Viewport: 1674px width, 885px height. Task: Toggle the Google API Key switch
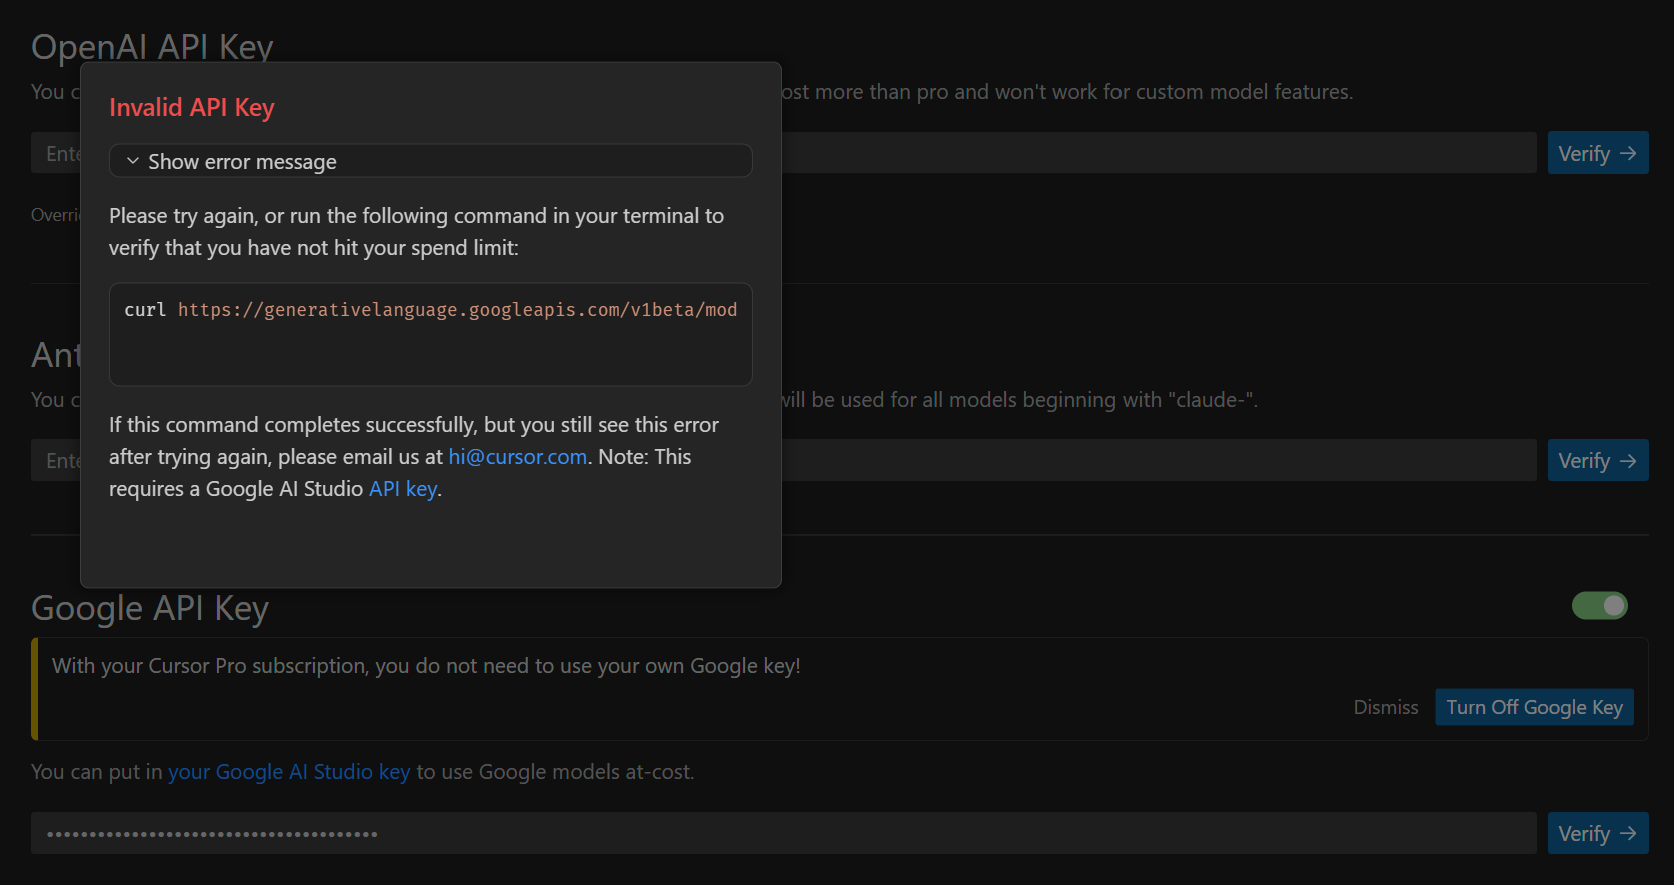click(x=1599, y=606)
